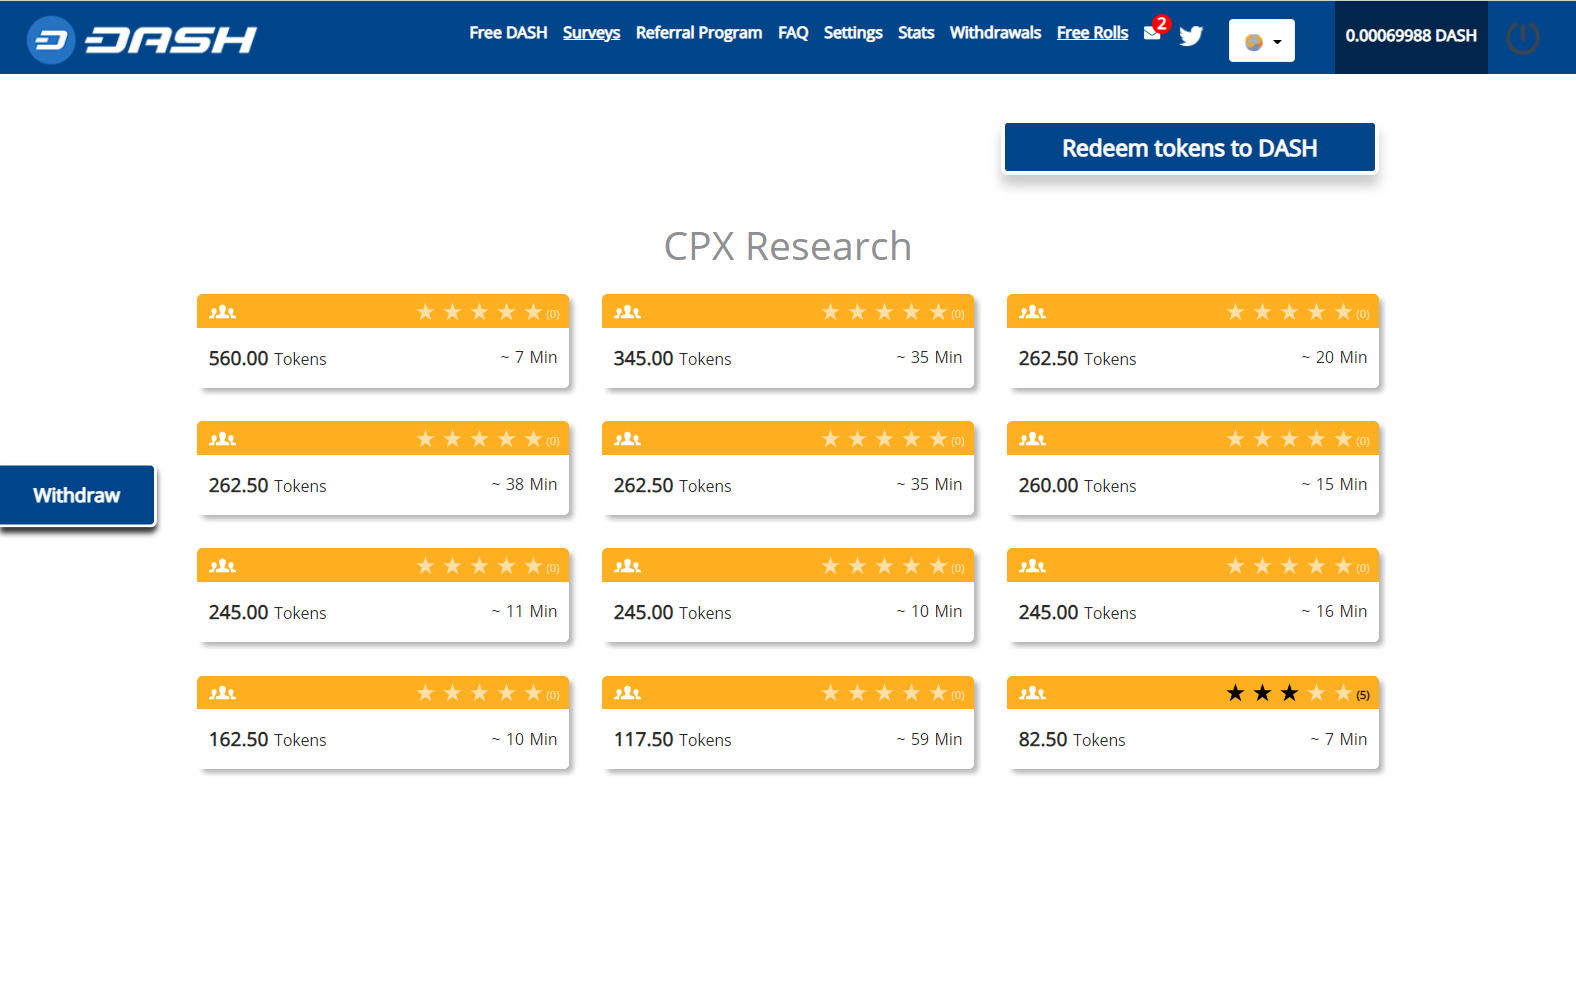Open Settings in navigation bar

pos(853,33)
